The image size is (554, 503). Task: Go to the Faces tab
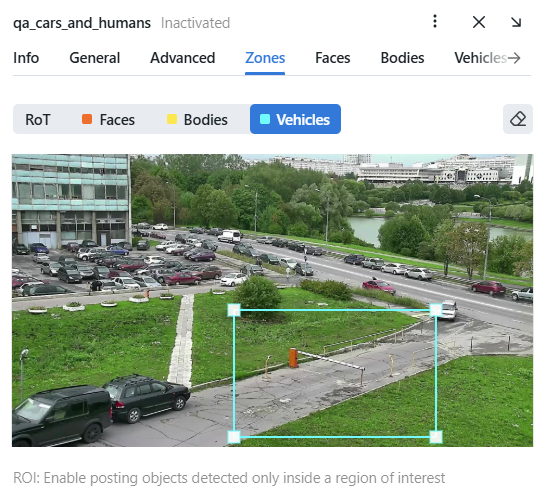[332, 58]
